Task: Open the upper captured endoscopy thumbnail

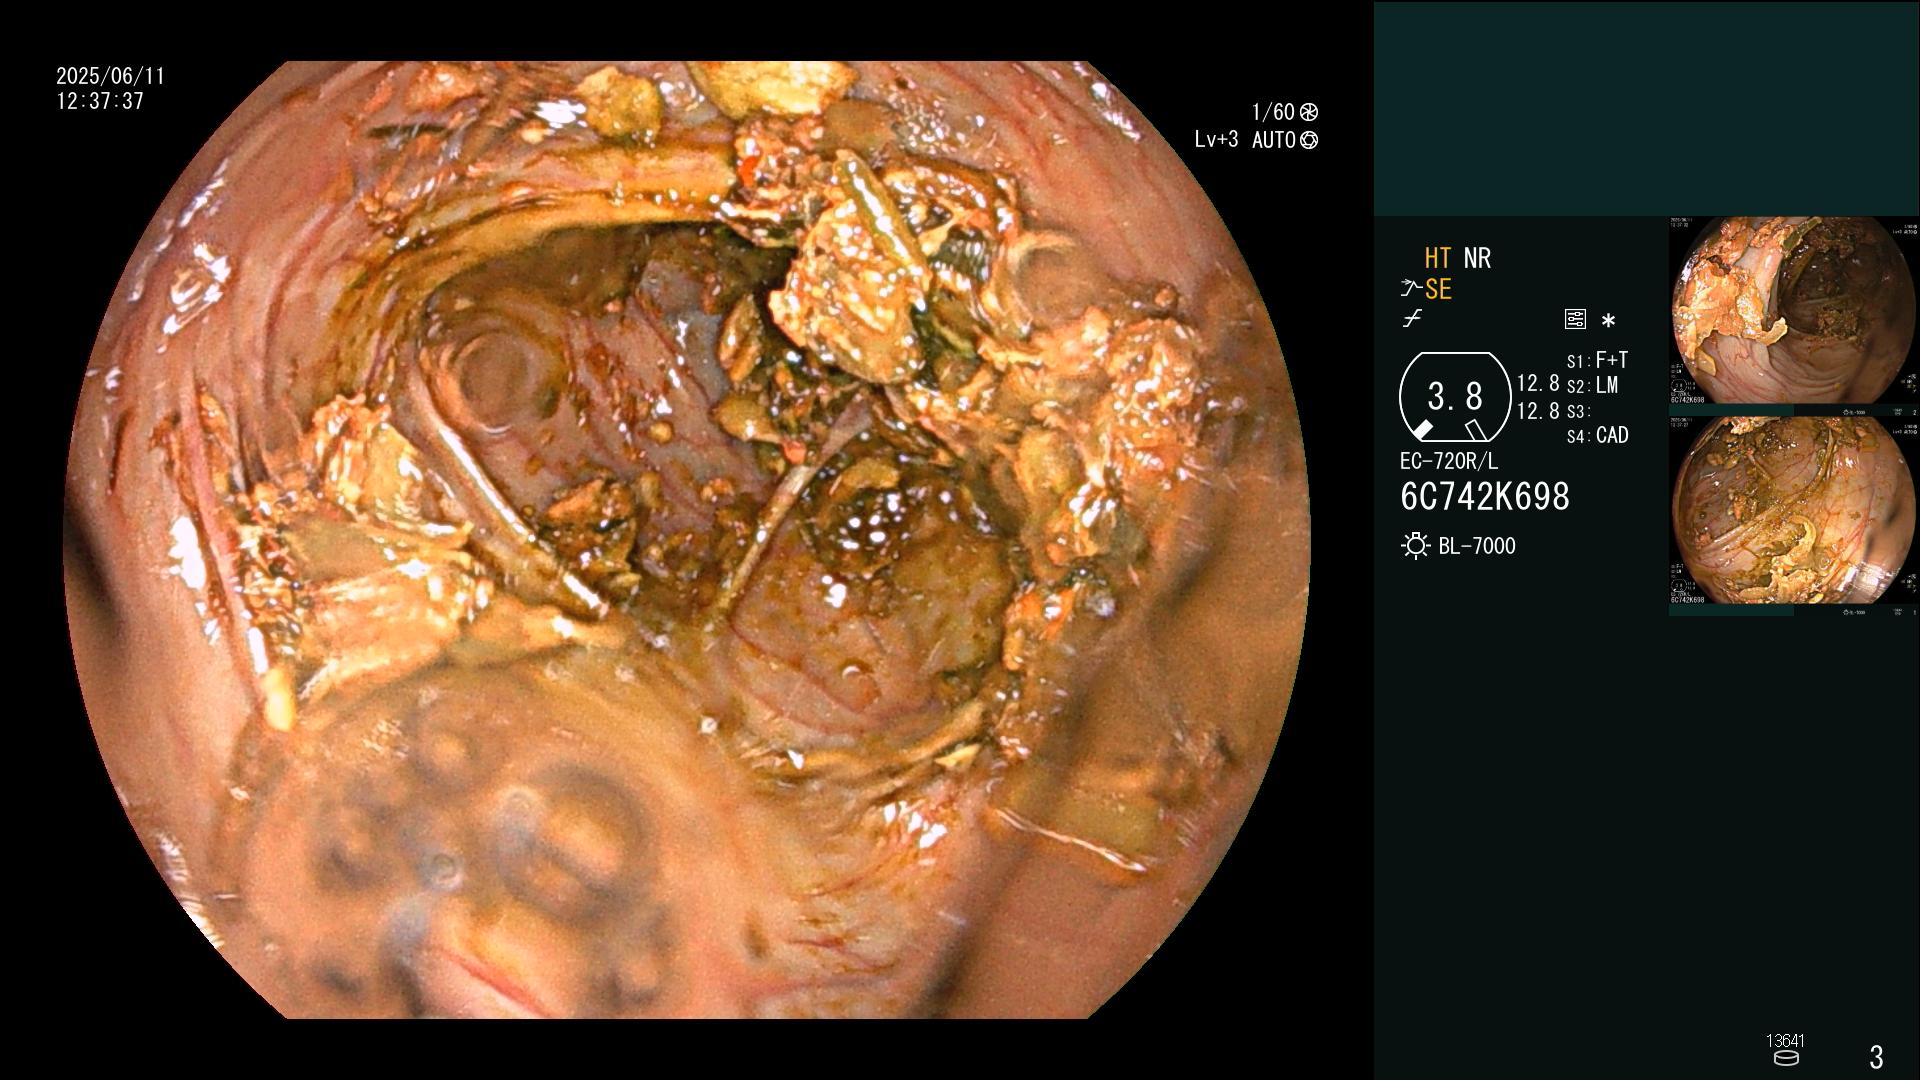Action: point(1793,311)
